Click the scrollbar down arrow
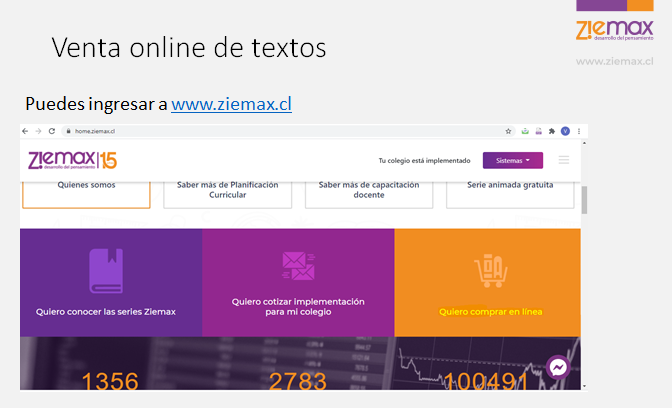The image size is (672, 408). pos(584,386)
